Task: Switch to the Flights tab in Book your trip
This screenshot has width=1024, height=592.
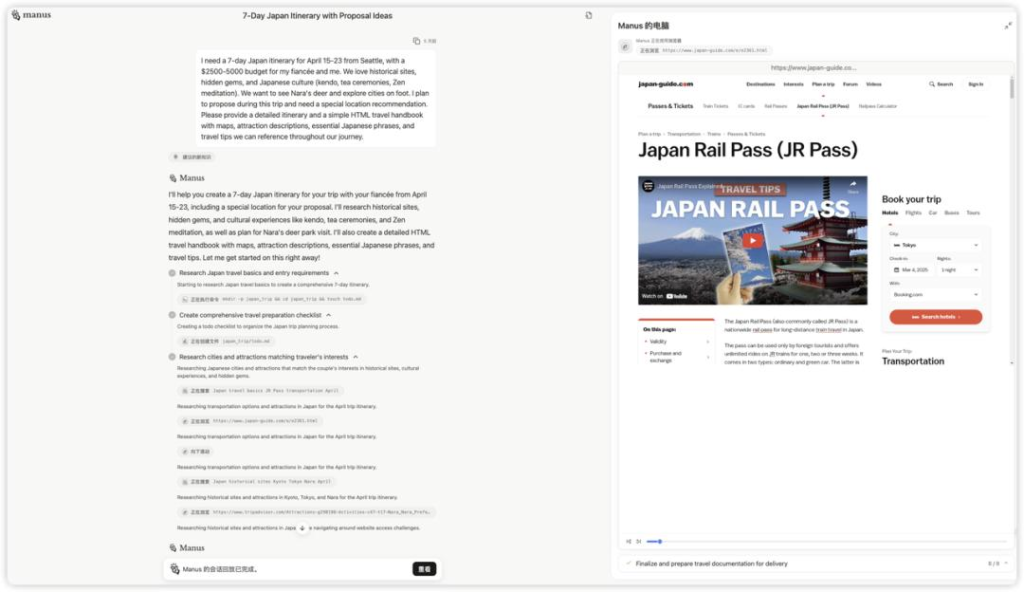Action: click(x=913, y=213)
